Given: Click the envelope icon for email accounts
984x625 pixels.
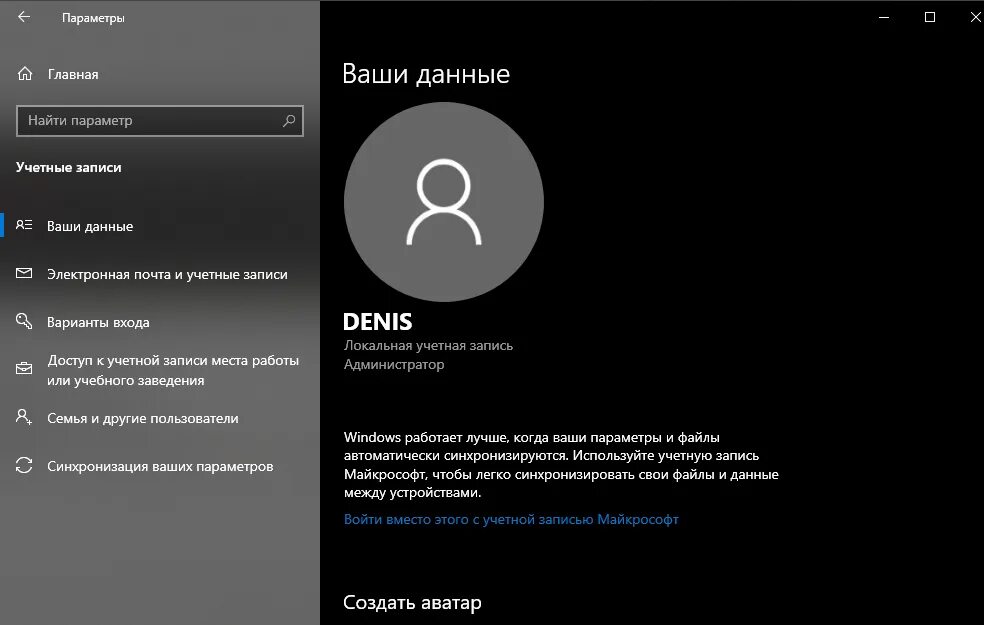Looking at the screenshot, I should tap(24, 273).
